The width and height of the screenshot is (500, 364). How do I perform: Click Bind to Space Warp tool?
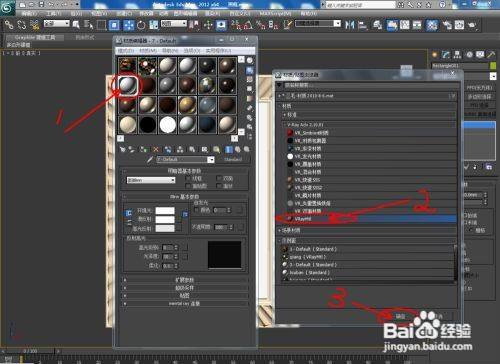(x=35, y=25)
